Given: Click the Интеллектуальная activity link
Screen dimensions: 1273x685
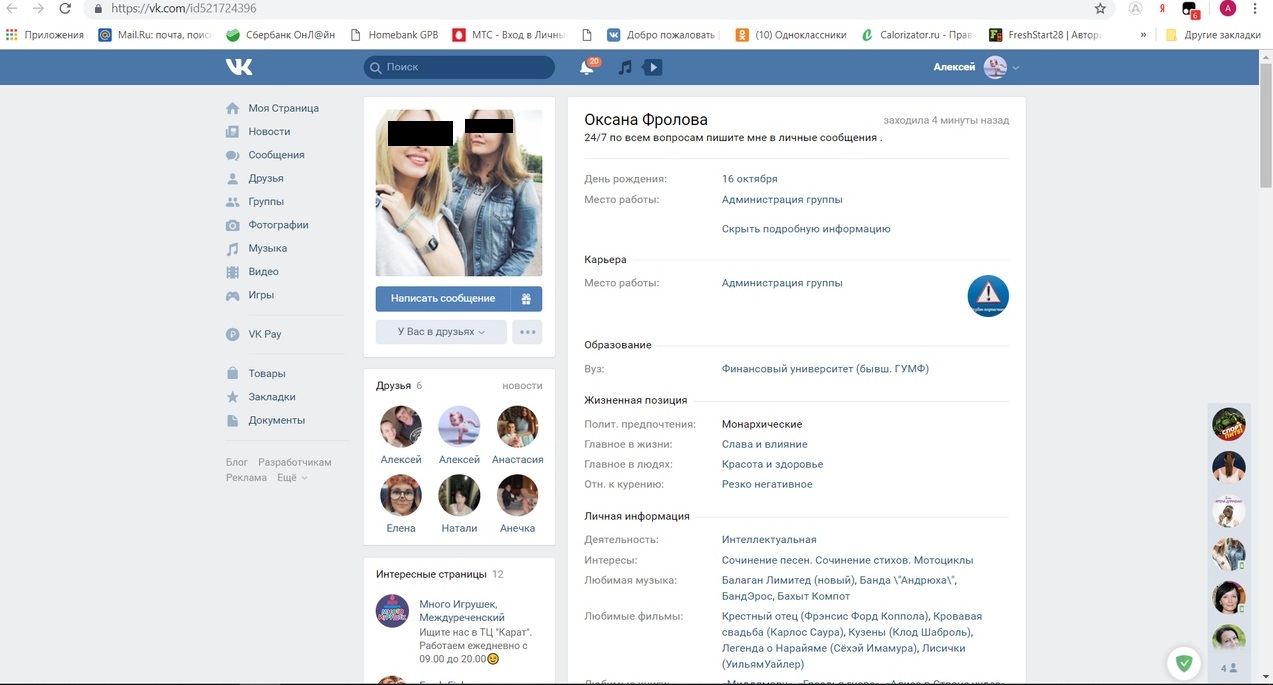Looking at the screenshot, I should tap(769, 540).
